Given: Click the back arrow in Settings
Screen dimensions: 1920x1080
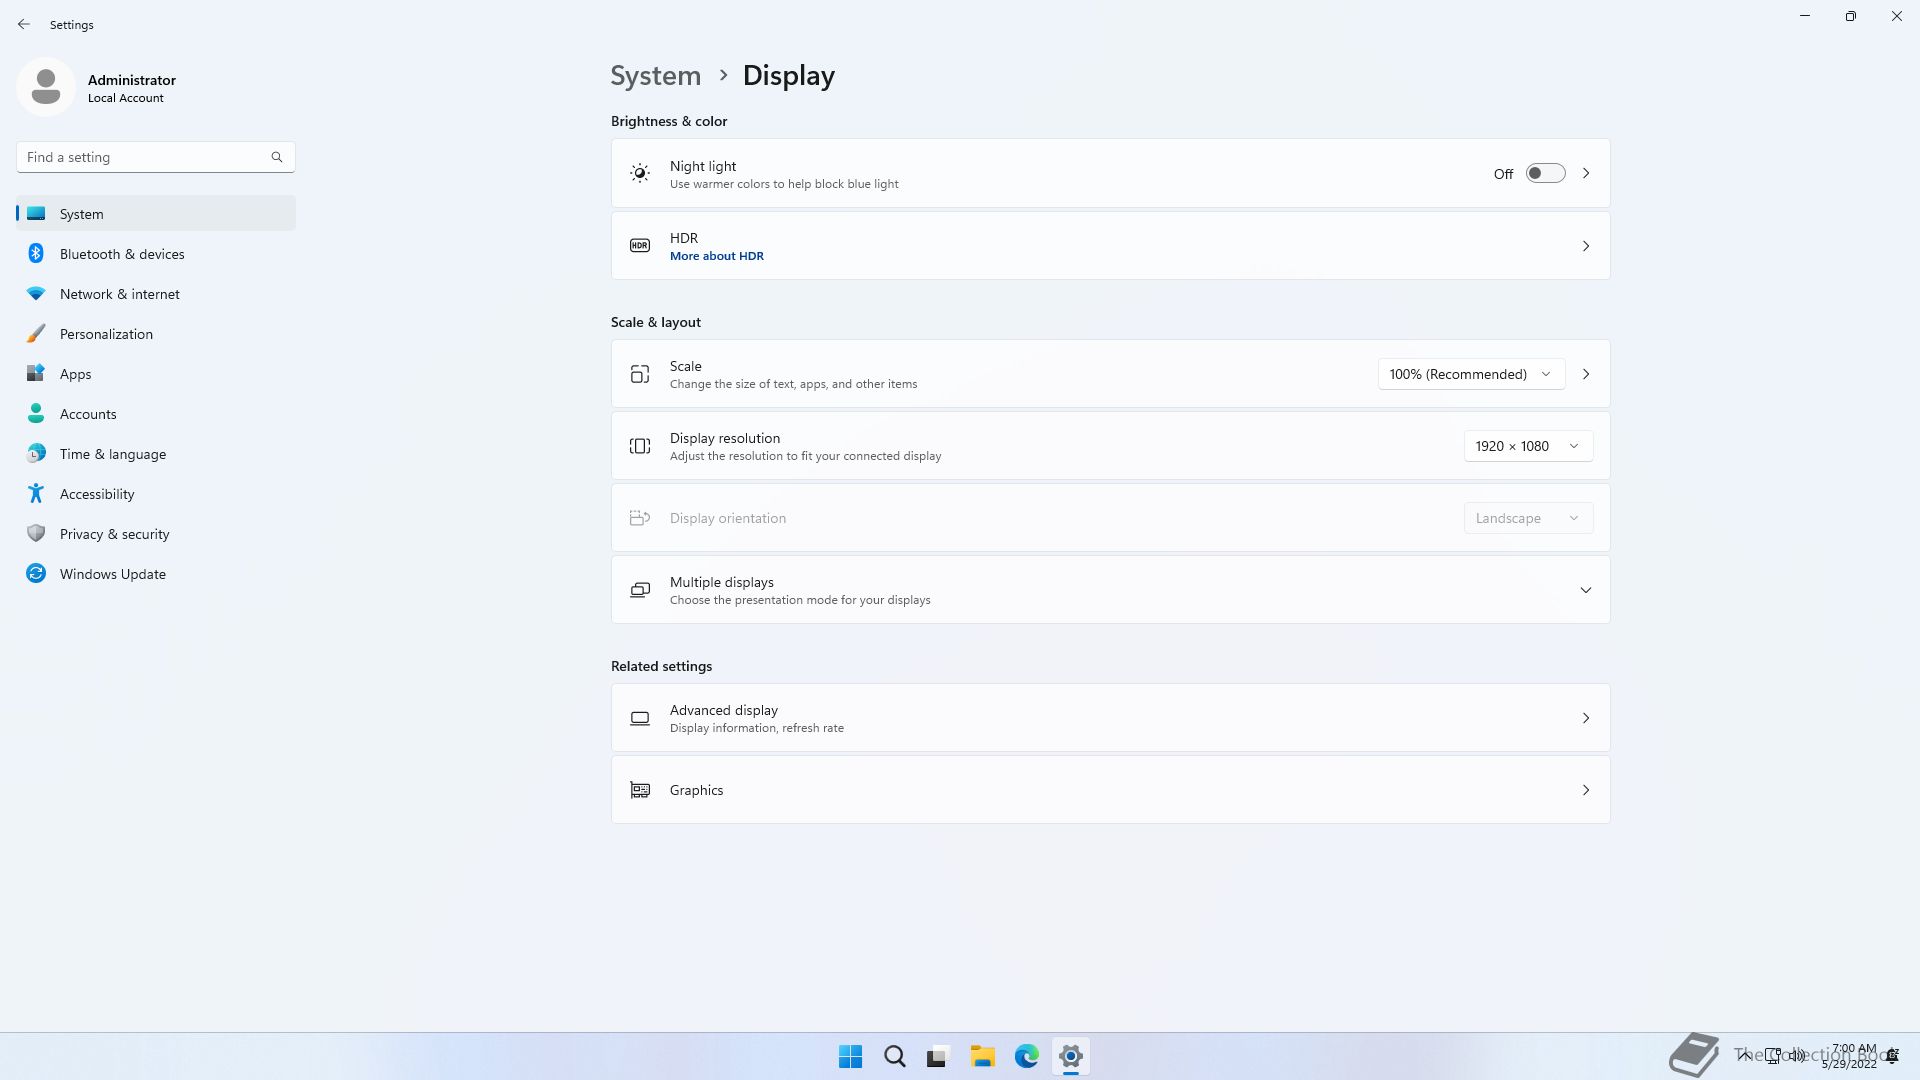Looking at the screenshot, I should 24,24.
